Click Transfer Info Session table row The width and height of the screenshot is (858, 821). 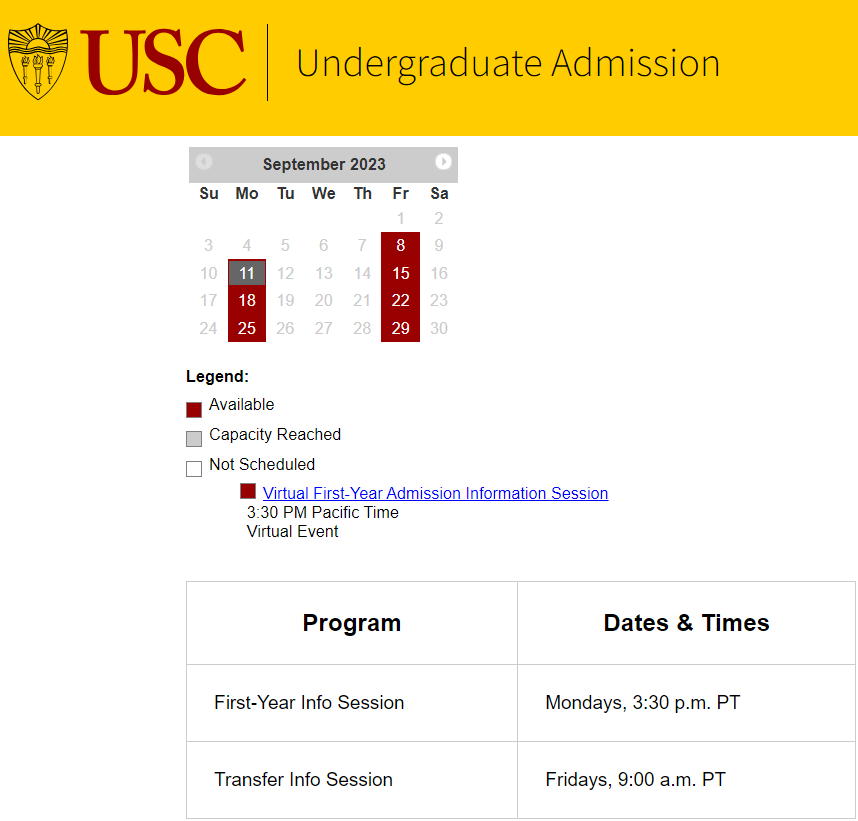[x=521, y=780]
